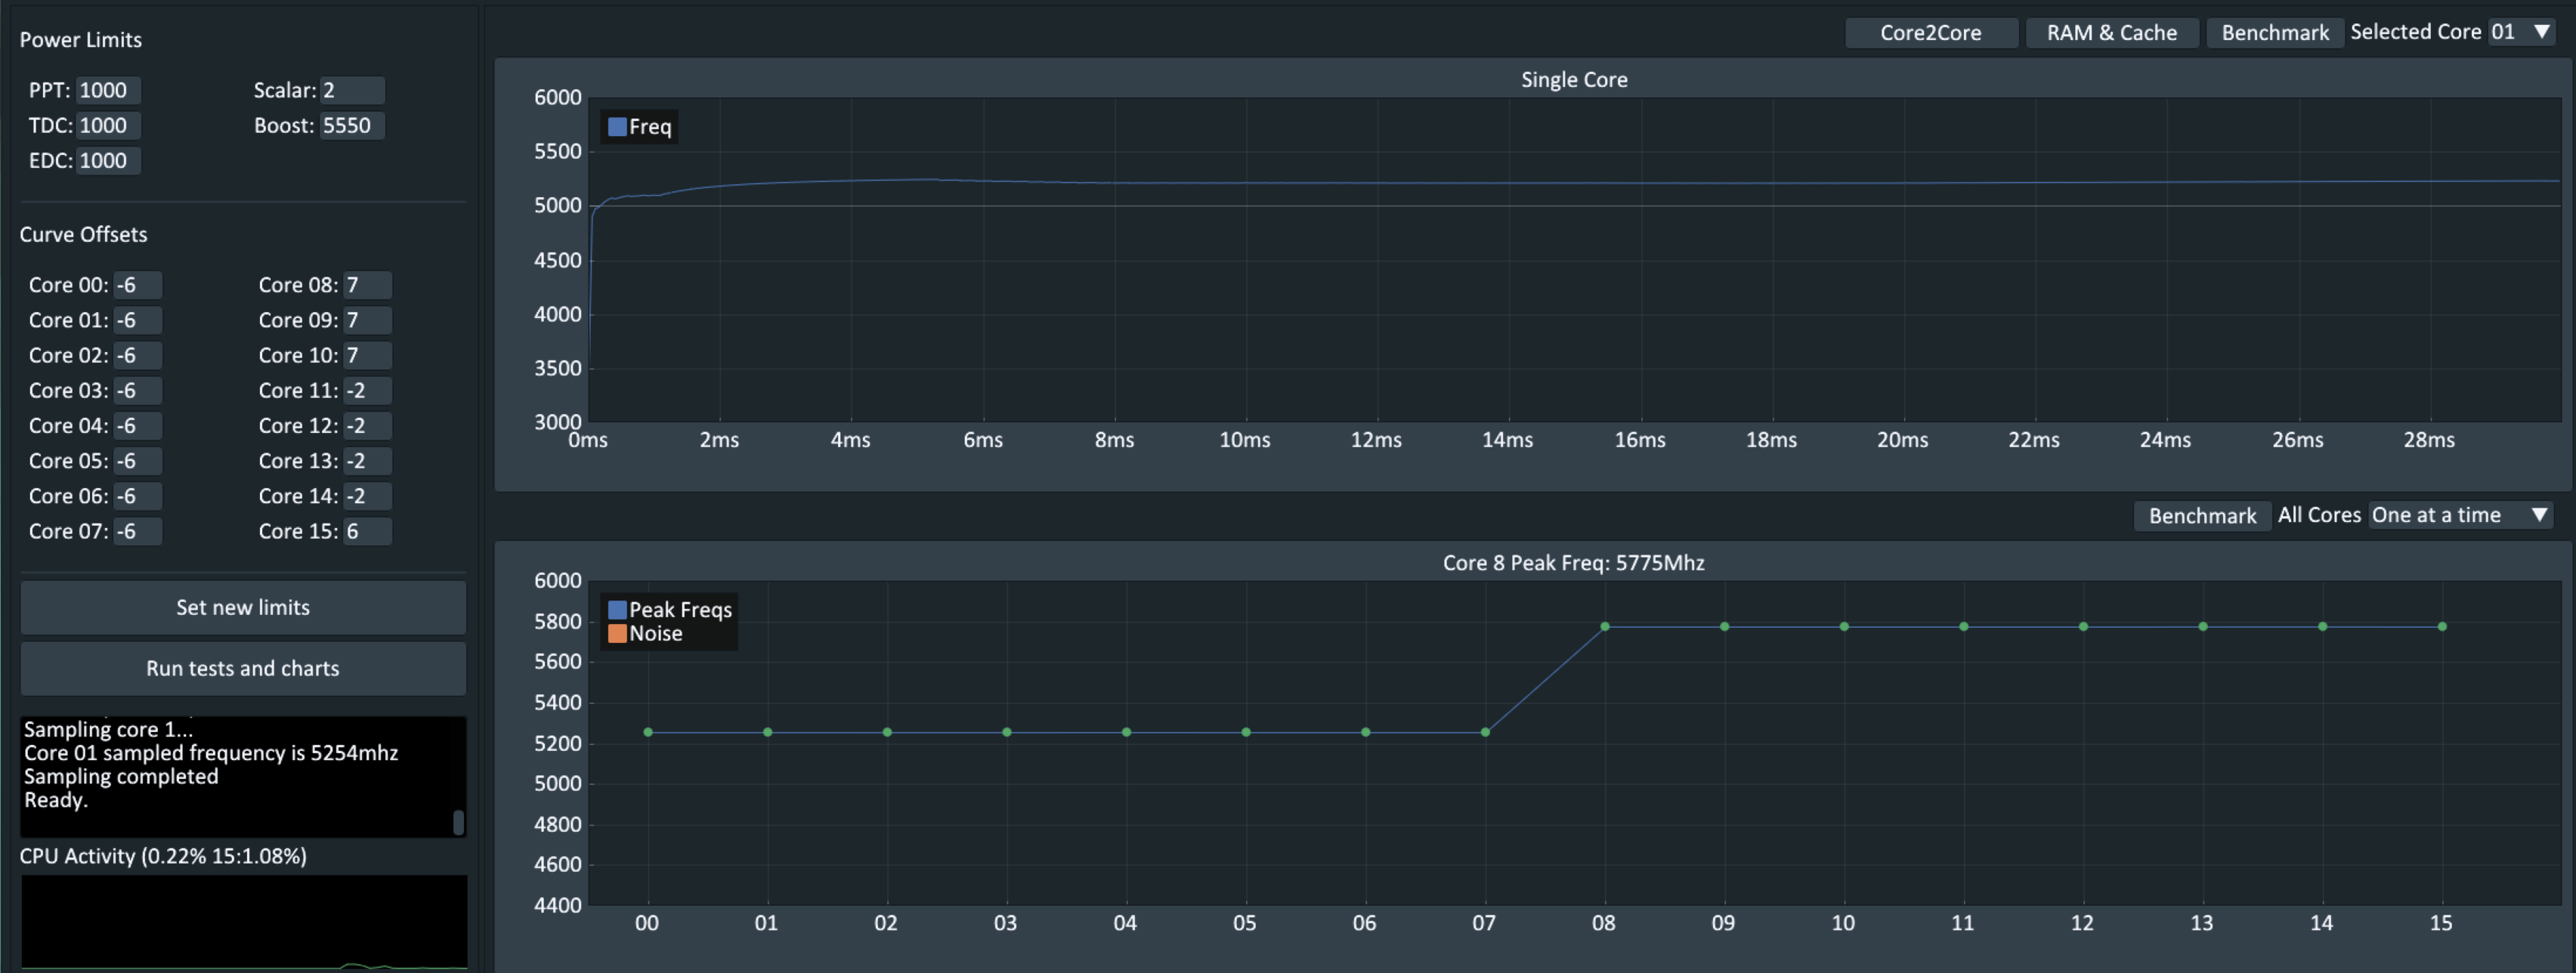The height and width of the screenshot is (973, 2576).
Task: Click Run tests and charts
Action: (243, 668)
